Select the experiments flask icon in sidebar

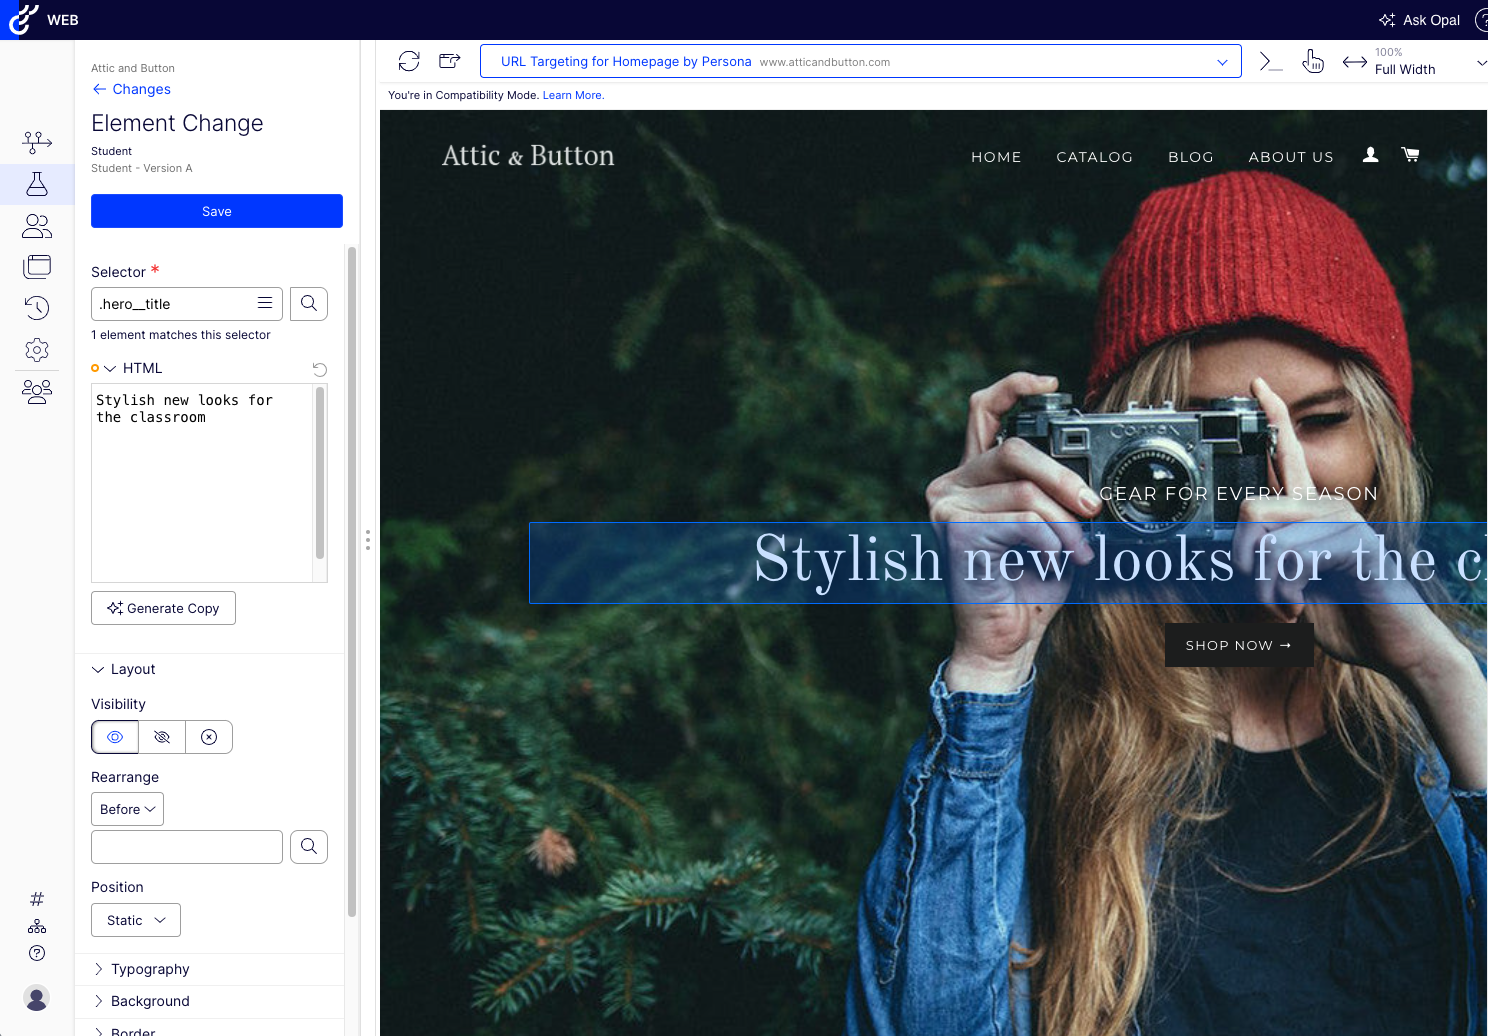pos(37,184)
